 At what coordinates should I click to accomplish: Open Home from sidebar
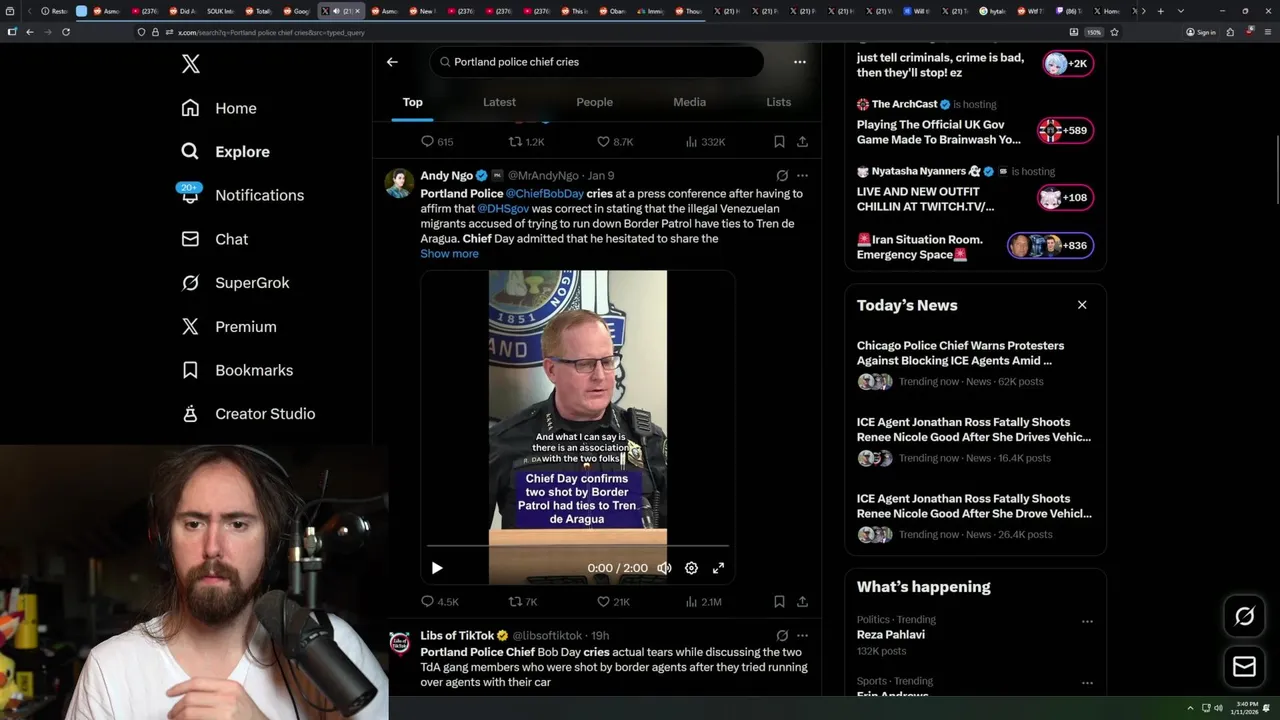219,108
